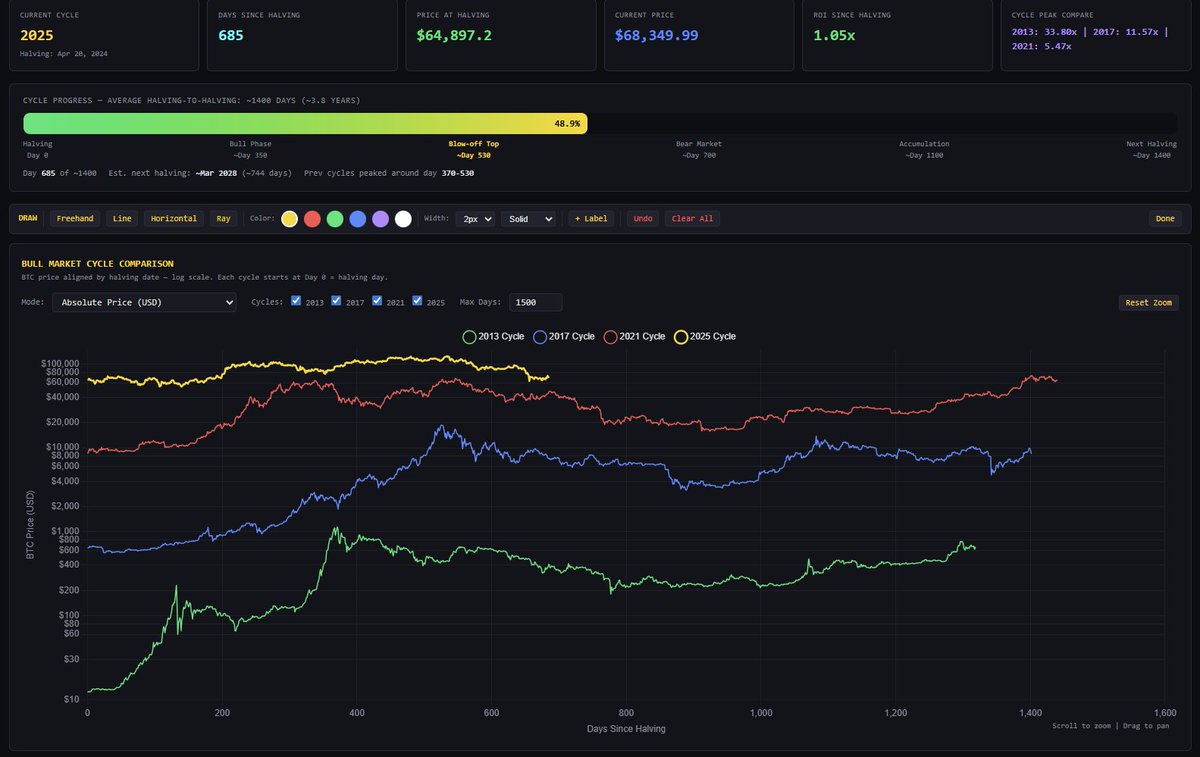The height and width of the screenshot is (757, 1200).
Task: Click the Cycle Peak Compare values
Action: 1090,38
